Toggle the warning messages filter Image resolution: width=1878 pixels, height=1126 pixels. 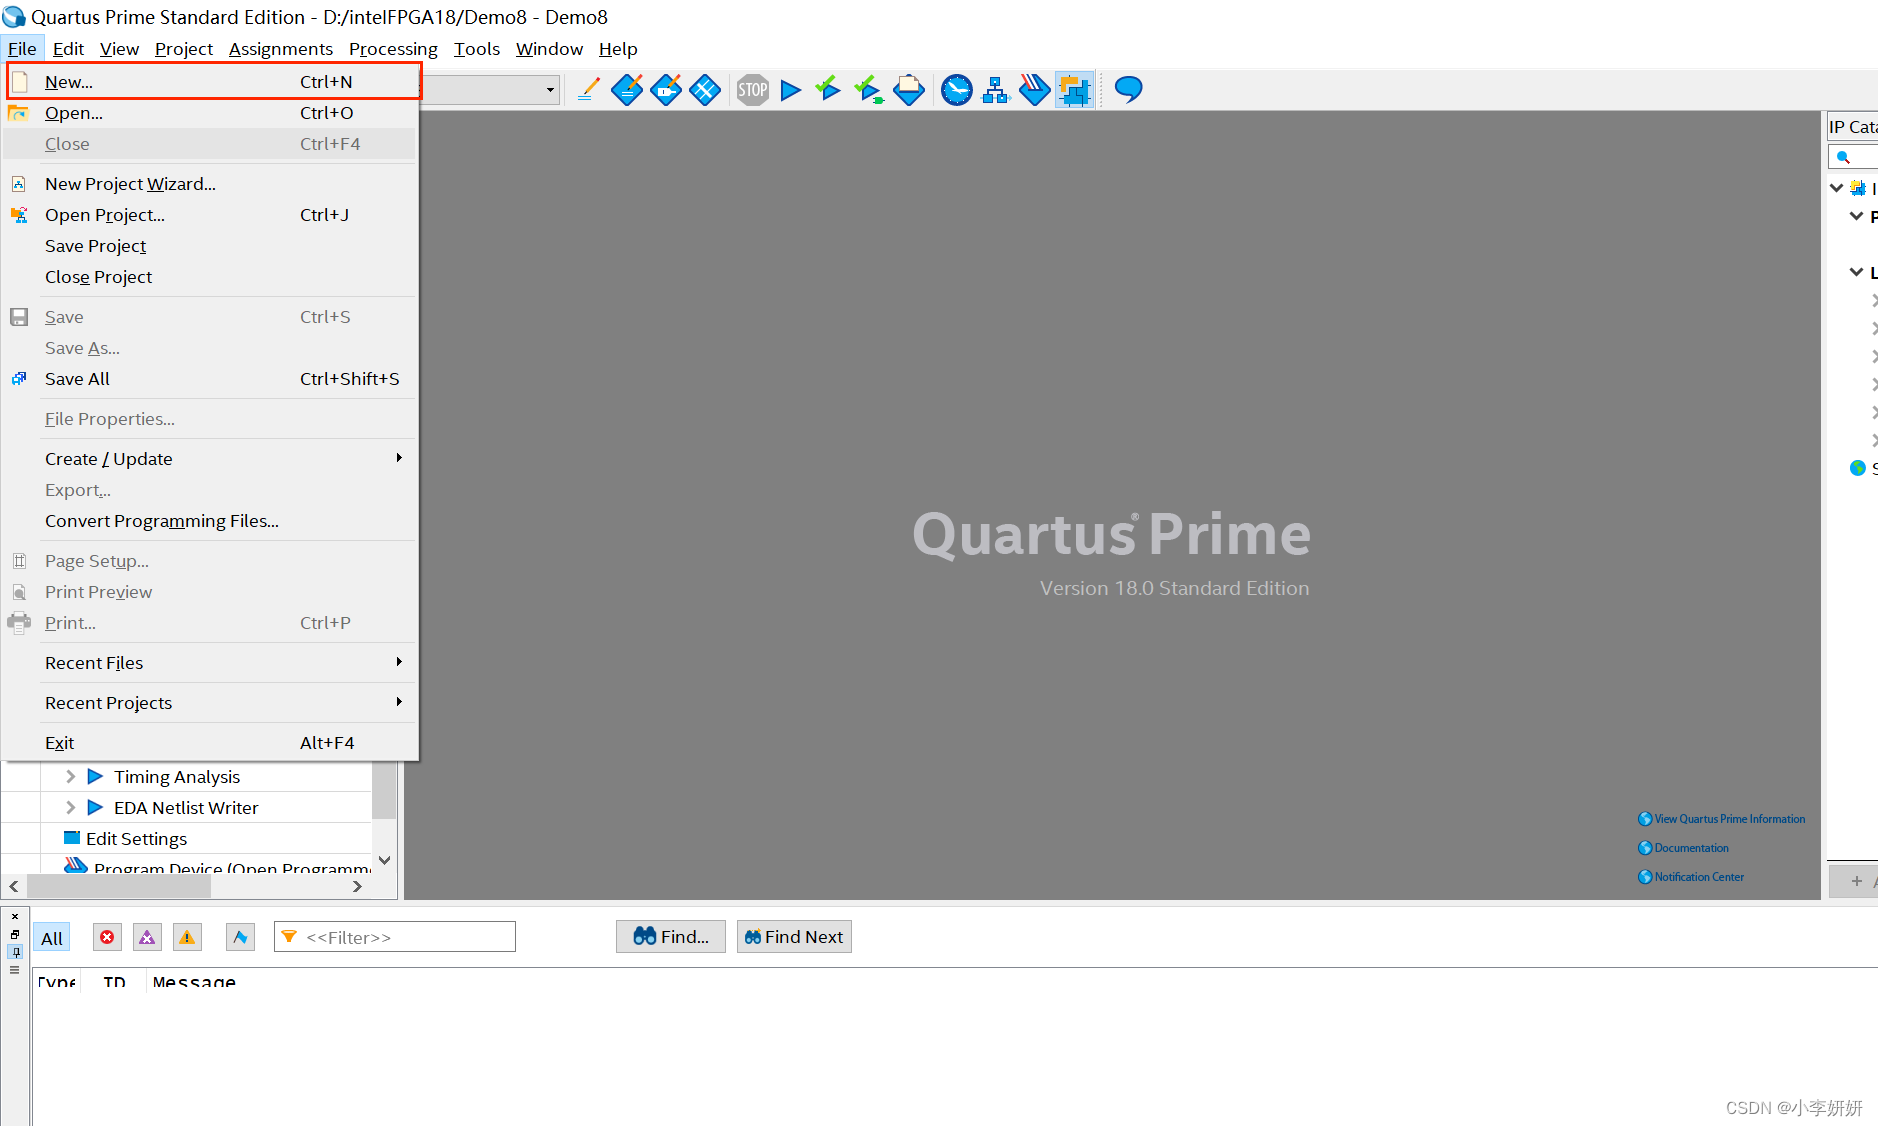click(x=187, y=937)
